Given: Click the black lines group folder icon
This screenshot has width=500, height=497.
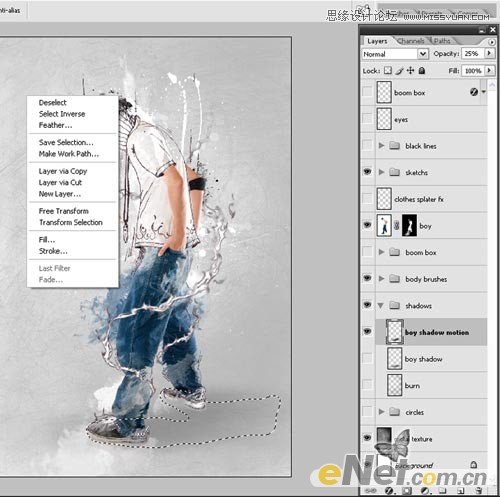Looking at the screenshot, I should (x=395, y=145).
